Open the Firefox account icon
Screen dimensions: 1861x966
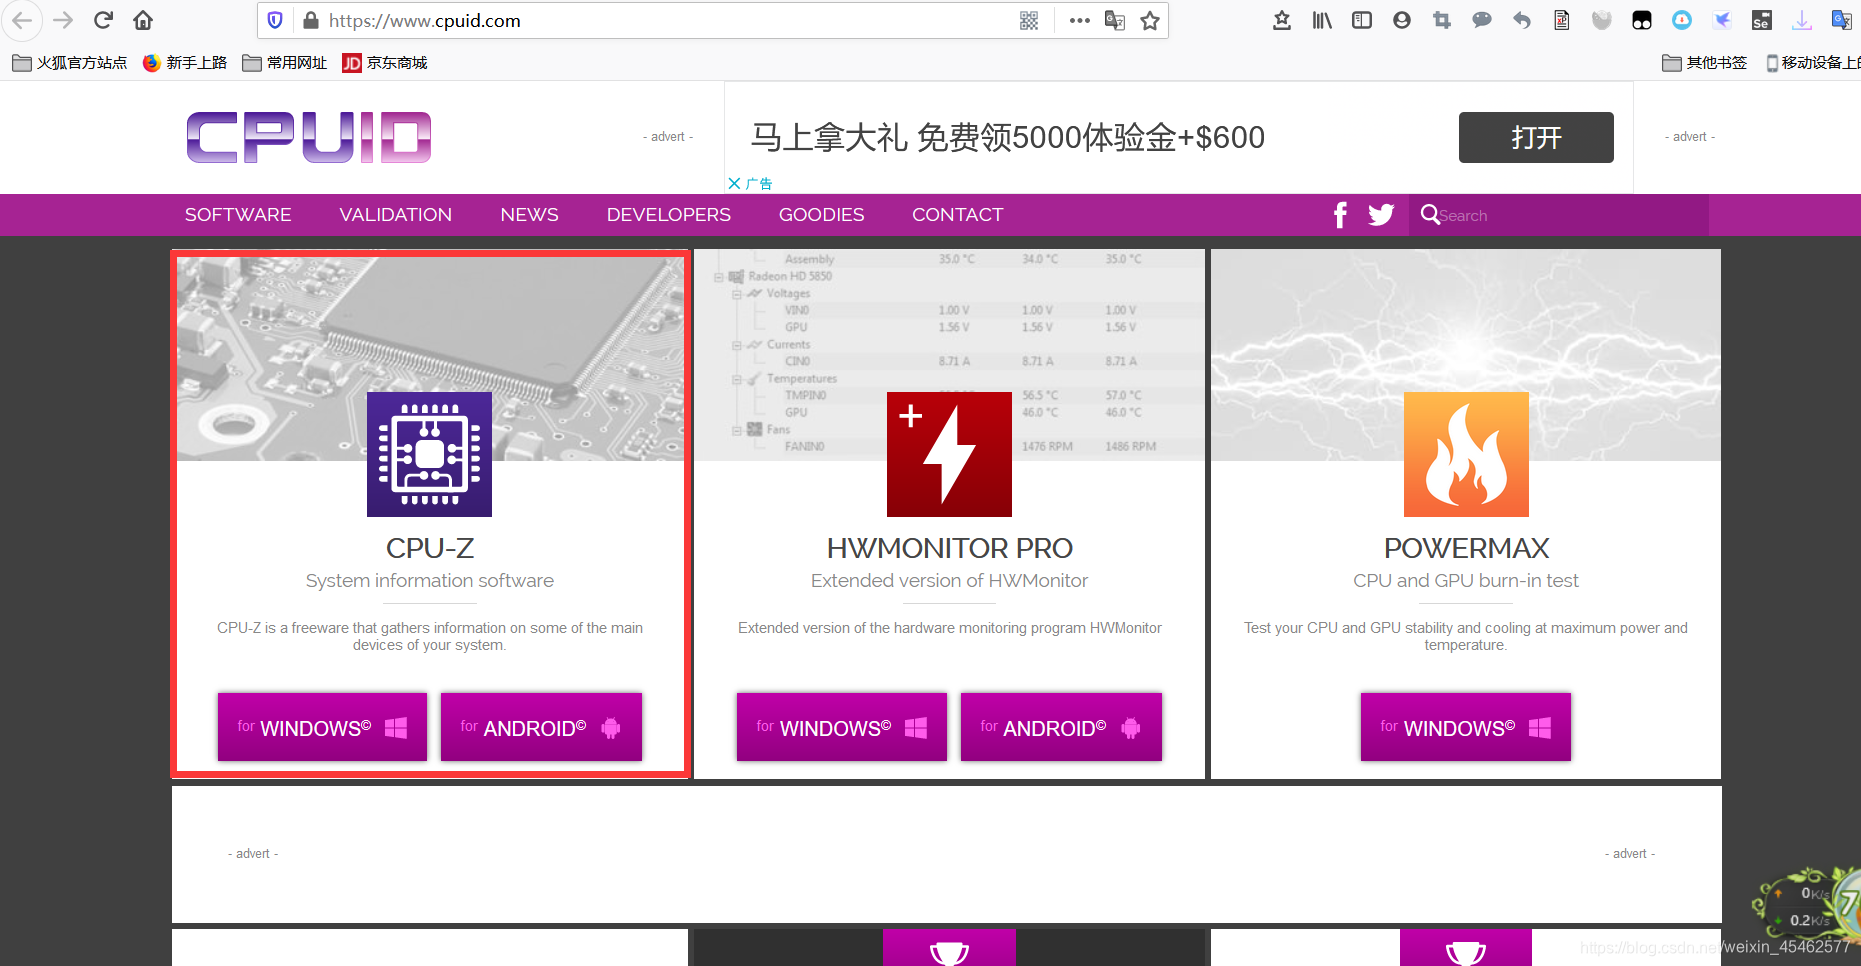[x=1402, y=20]
